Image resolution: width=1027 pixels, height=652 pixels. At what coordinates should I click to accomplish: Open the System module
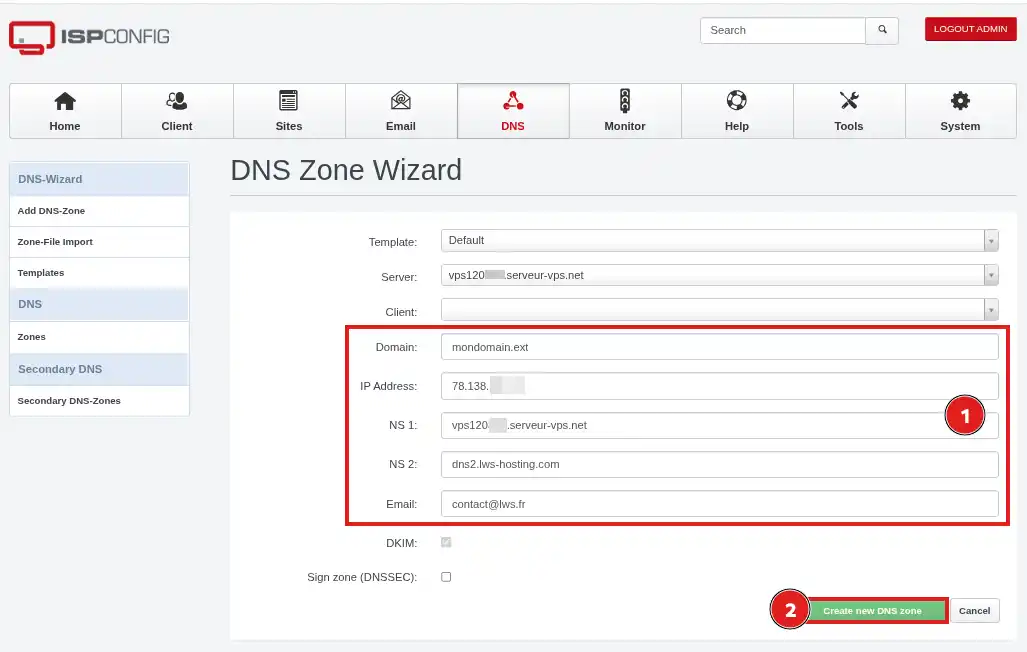(961, 111)
